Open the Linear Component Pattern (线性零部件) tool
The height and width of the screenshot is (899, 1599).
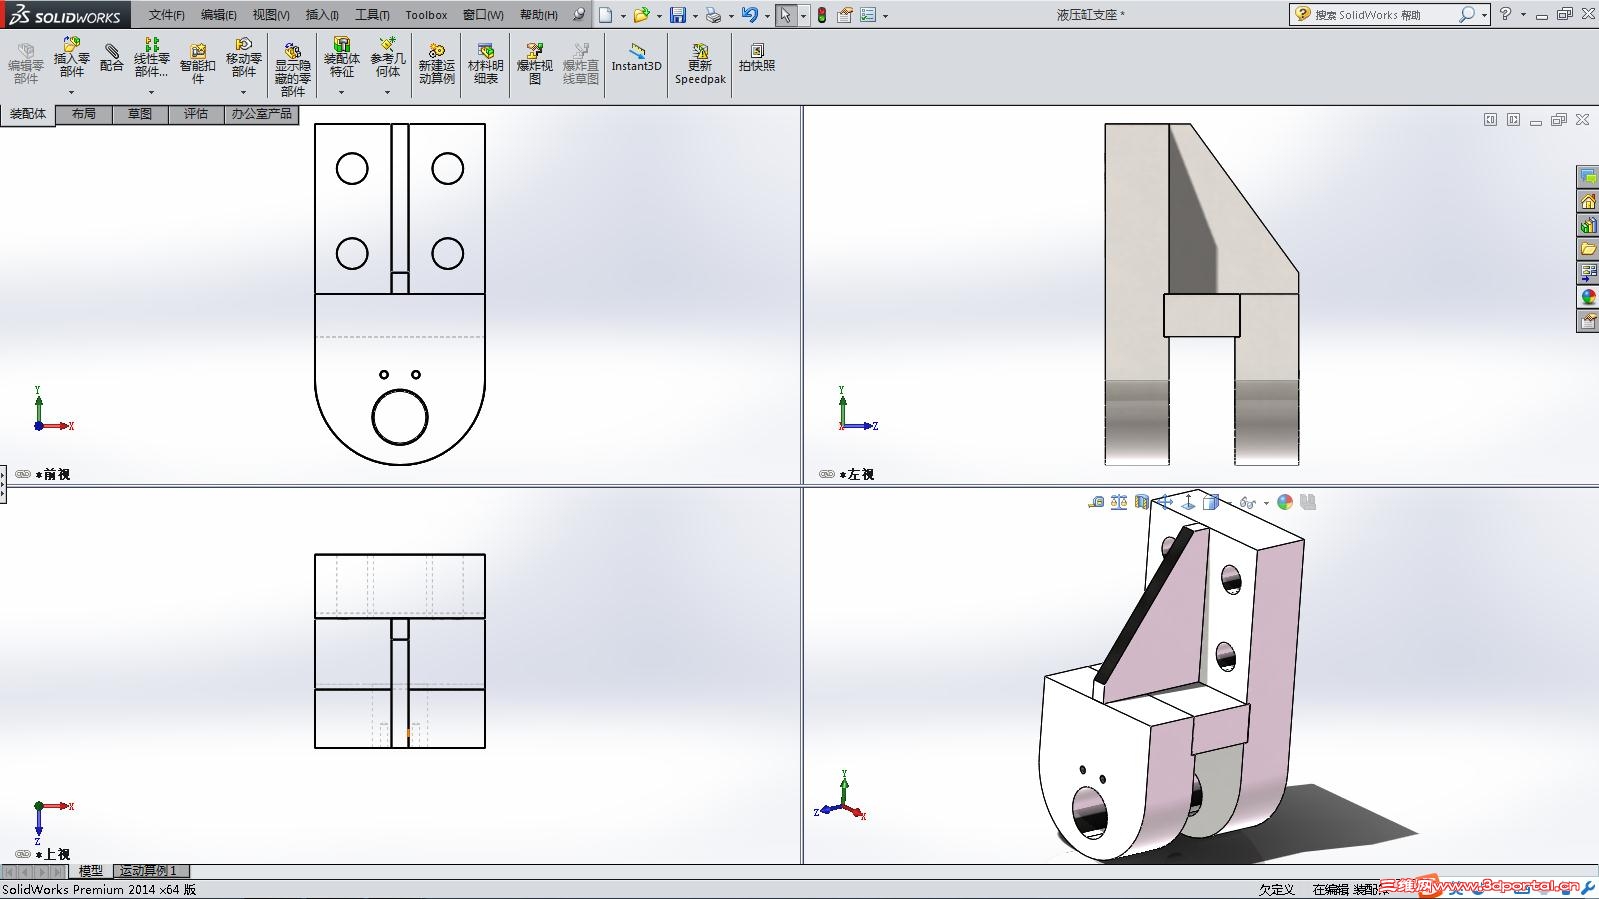point(152,58)
